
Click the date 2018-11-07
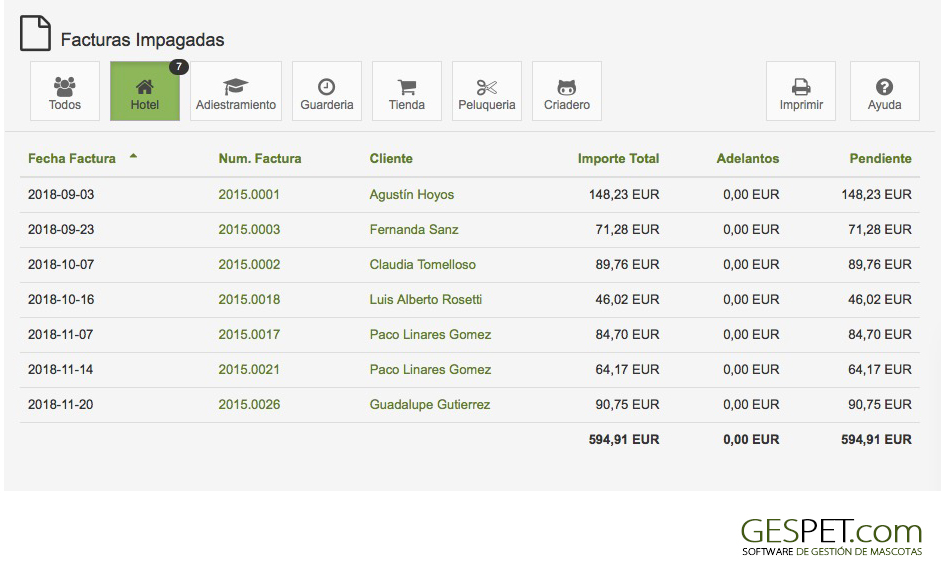click(61, 334)
